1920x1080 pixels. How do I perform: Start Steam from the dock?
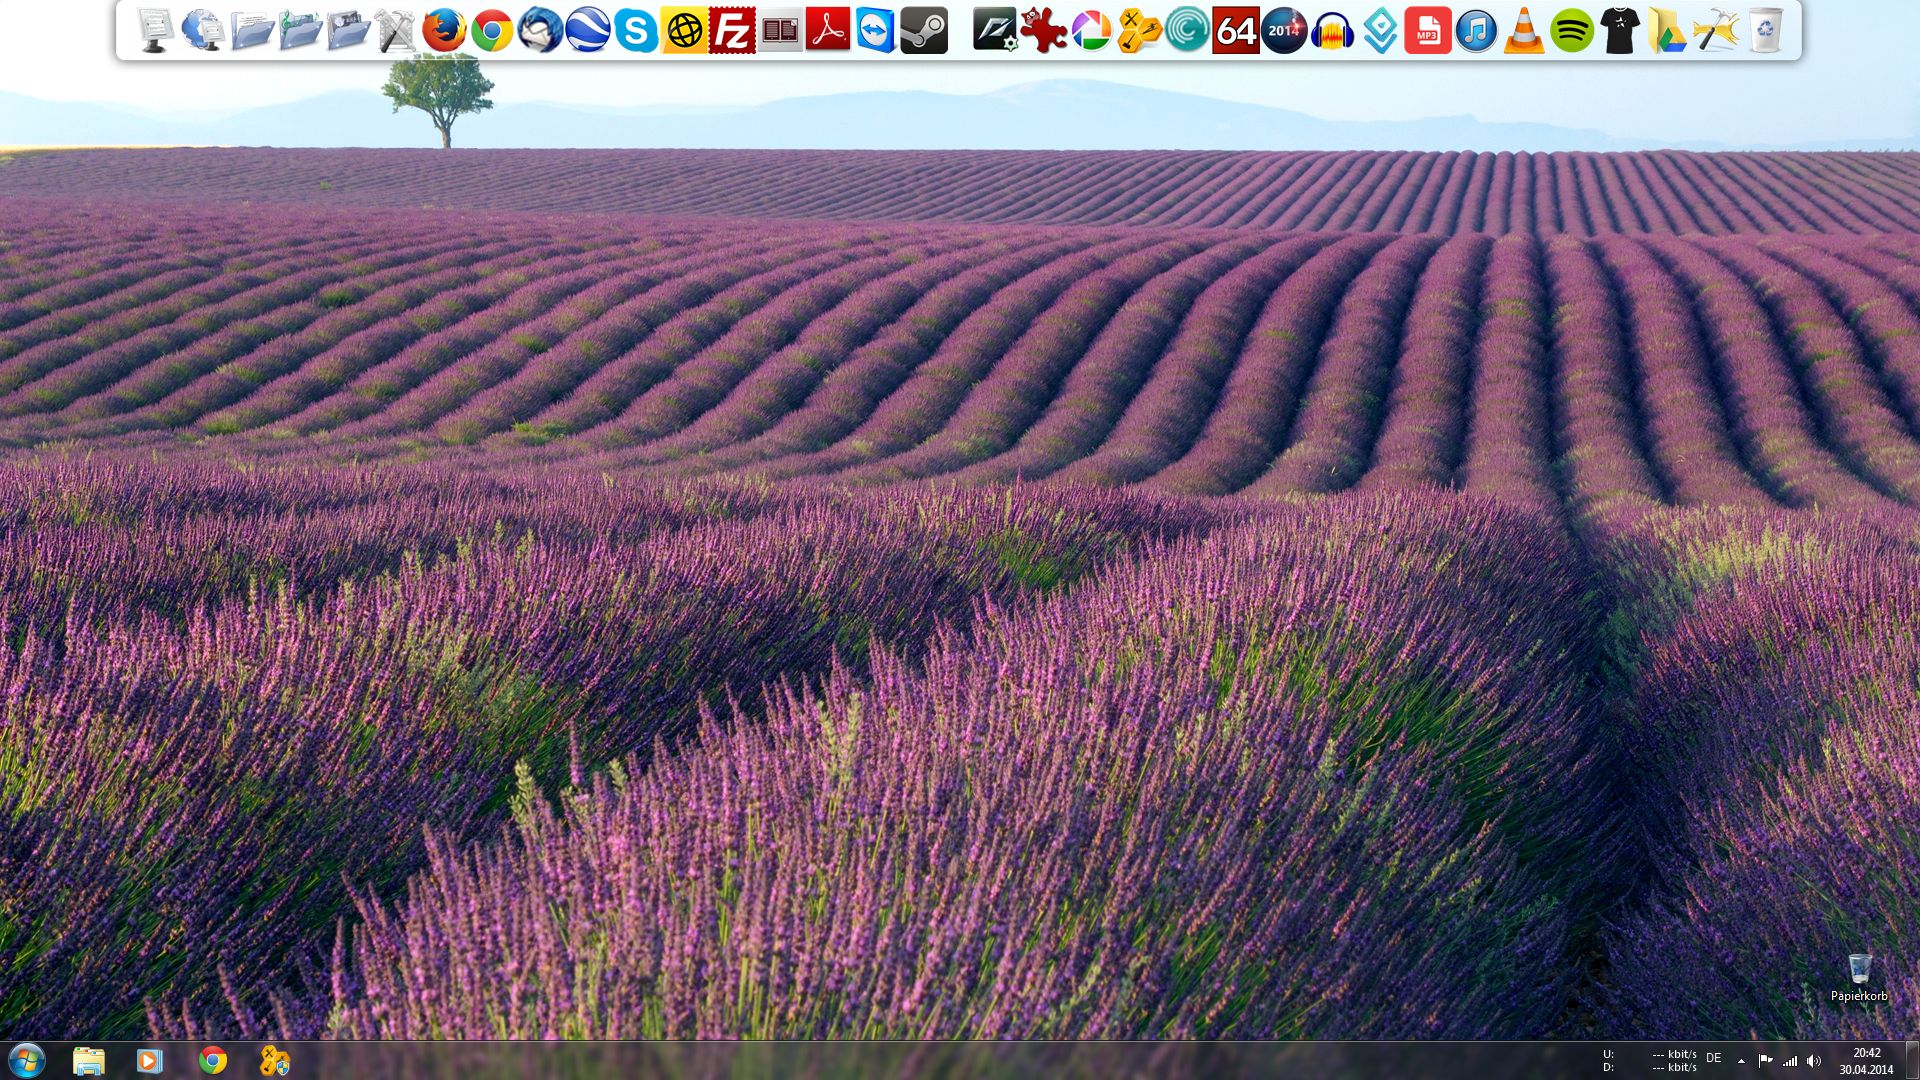924,31
